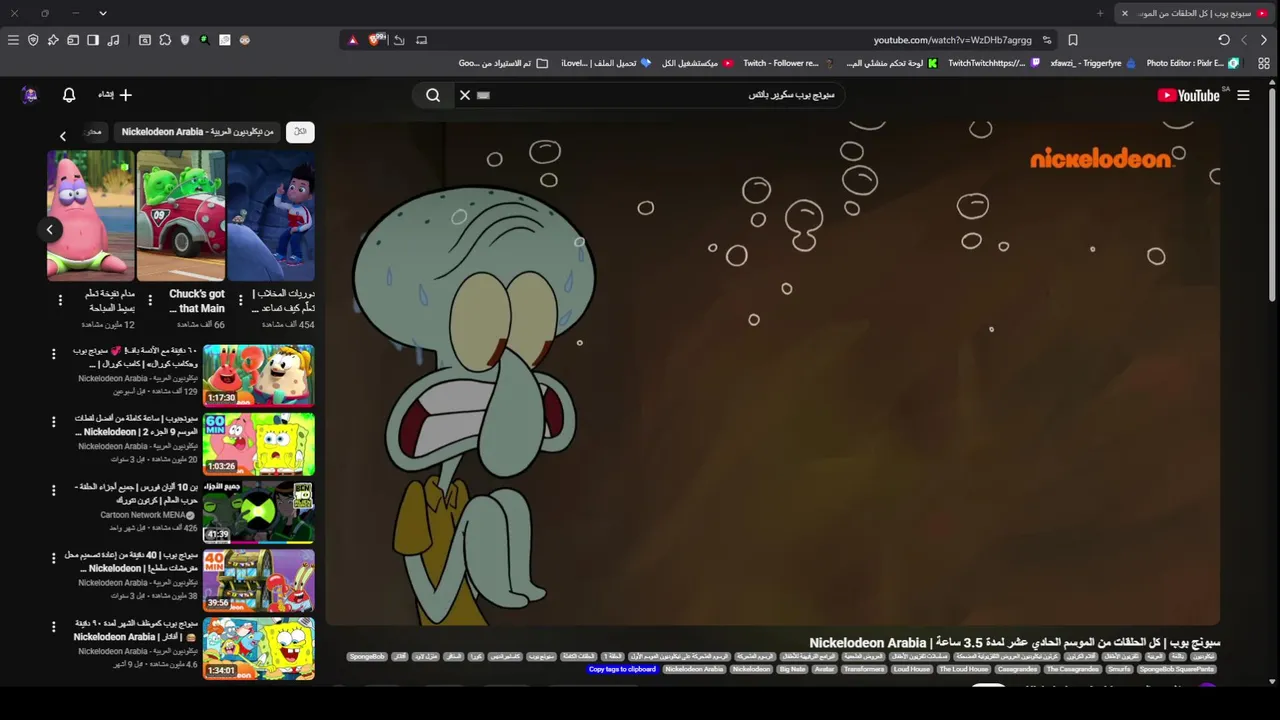1280x720 pixels.
Task: Click The Loud House tag
Action: (964, 669)
